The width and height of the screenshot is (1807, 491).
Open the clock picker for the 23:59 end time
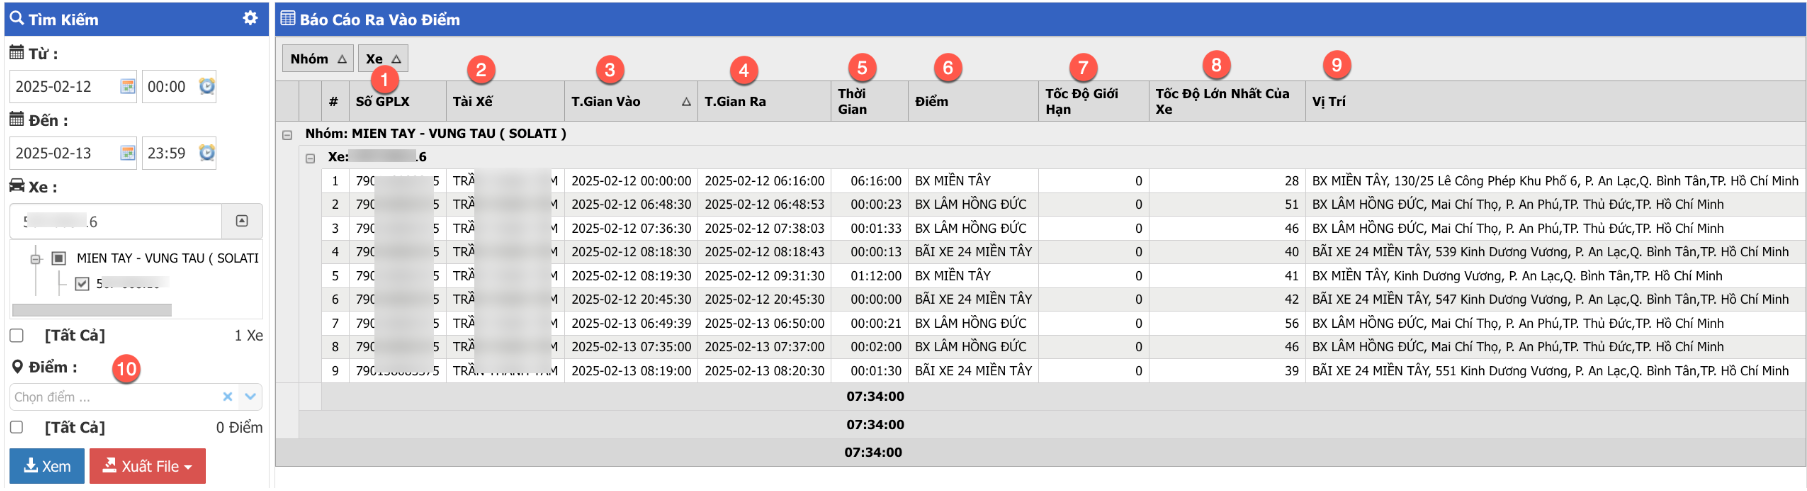tap(207, 153)
